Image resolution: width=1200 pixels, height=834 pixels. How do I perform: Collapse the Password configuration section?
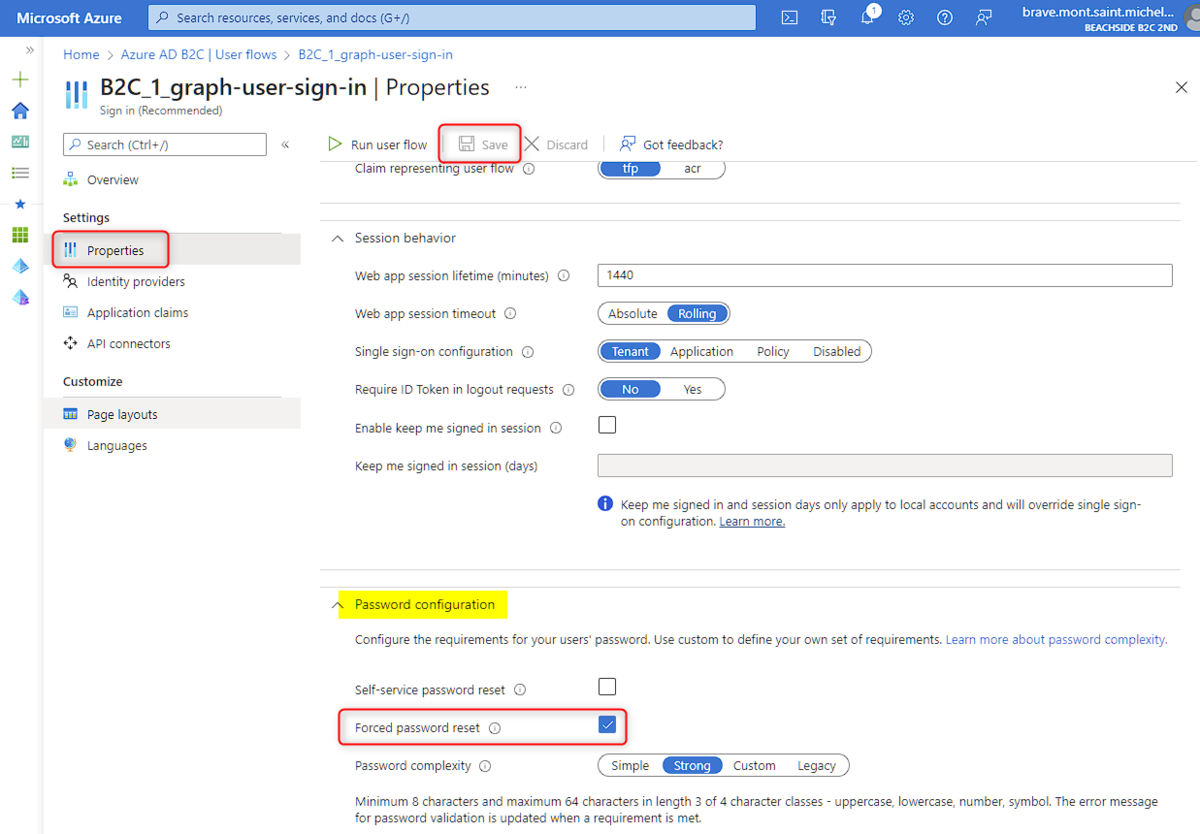click(337, 605)
